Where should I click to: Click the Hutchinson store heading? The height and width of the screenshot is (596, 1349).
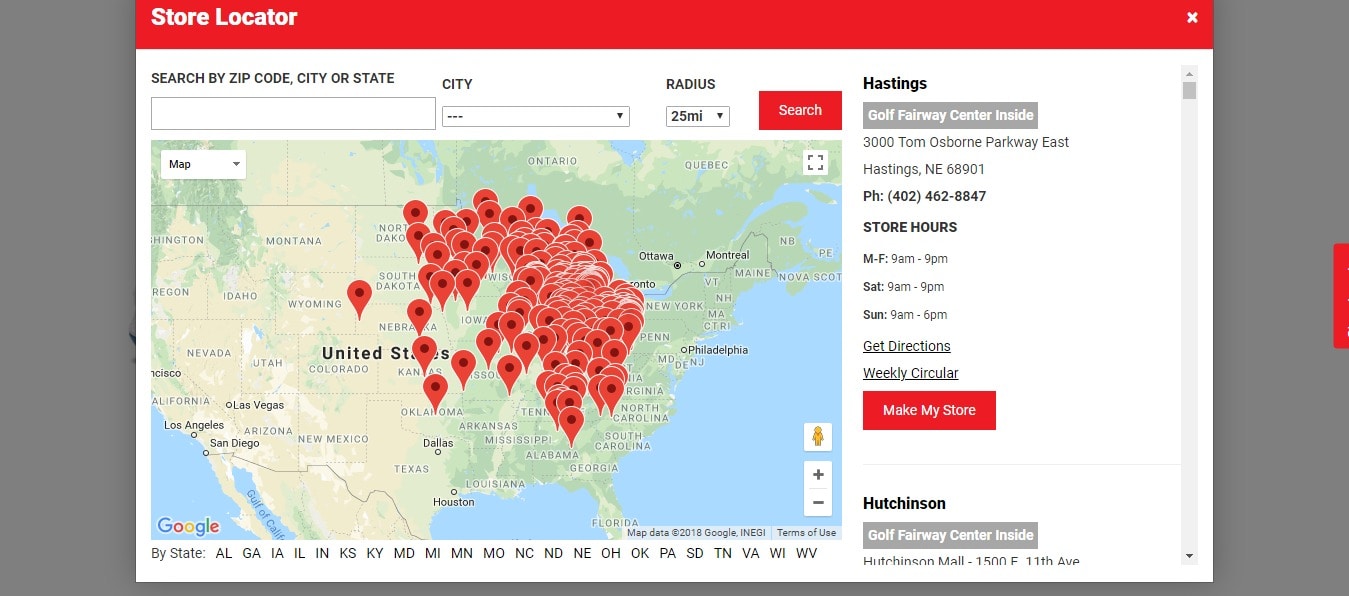(x=904, y=503)
